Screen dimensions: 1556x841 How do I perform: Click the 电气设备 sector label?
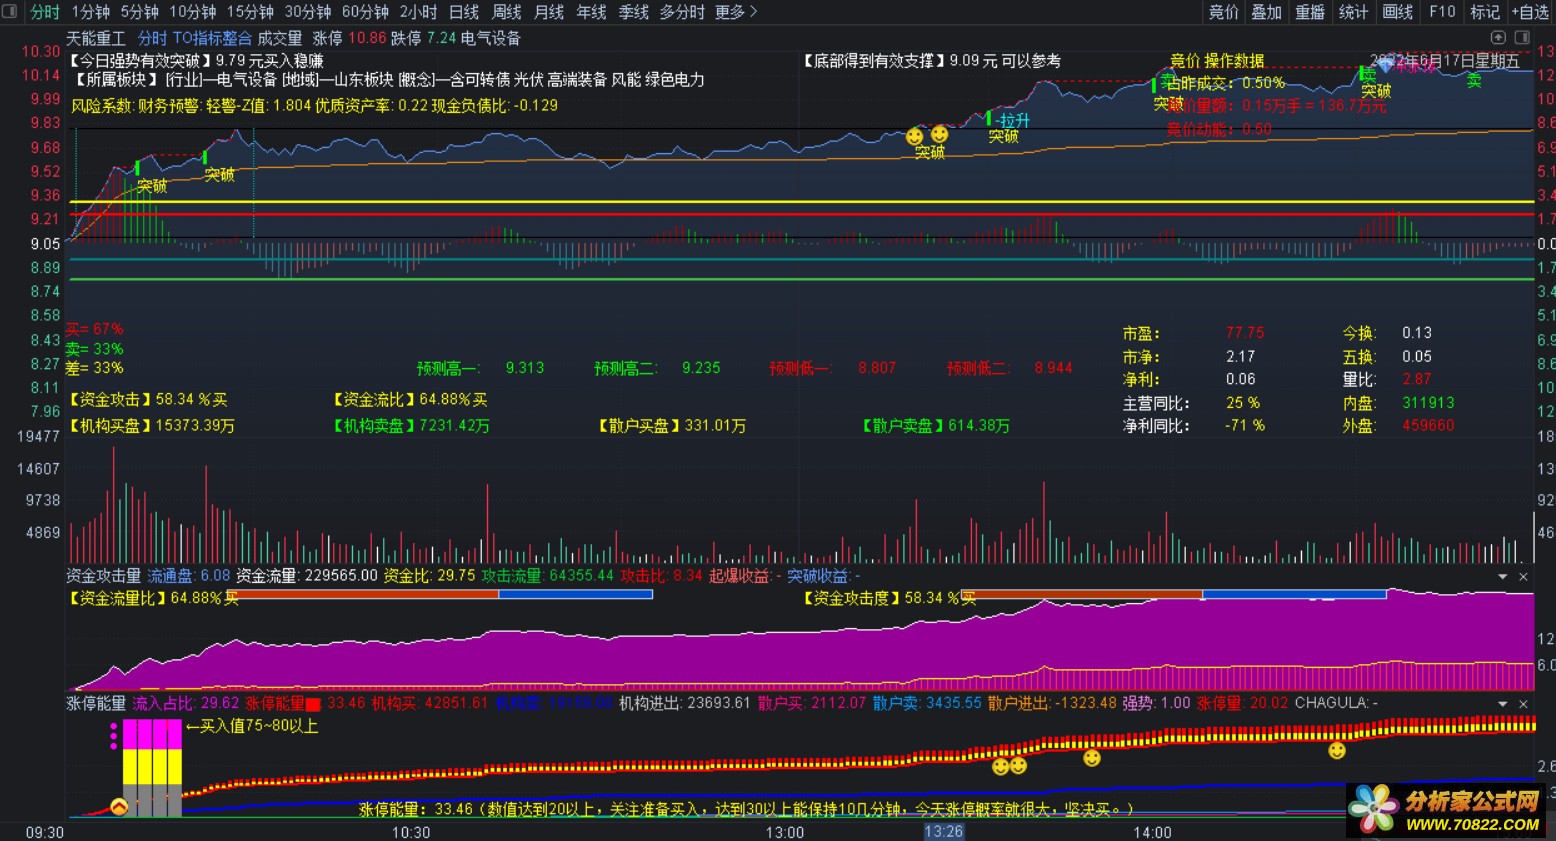491,38
